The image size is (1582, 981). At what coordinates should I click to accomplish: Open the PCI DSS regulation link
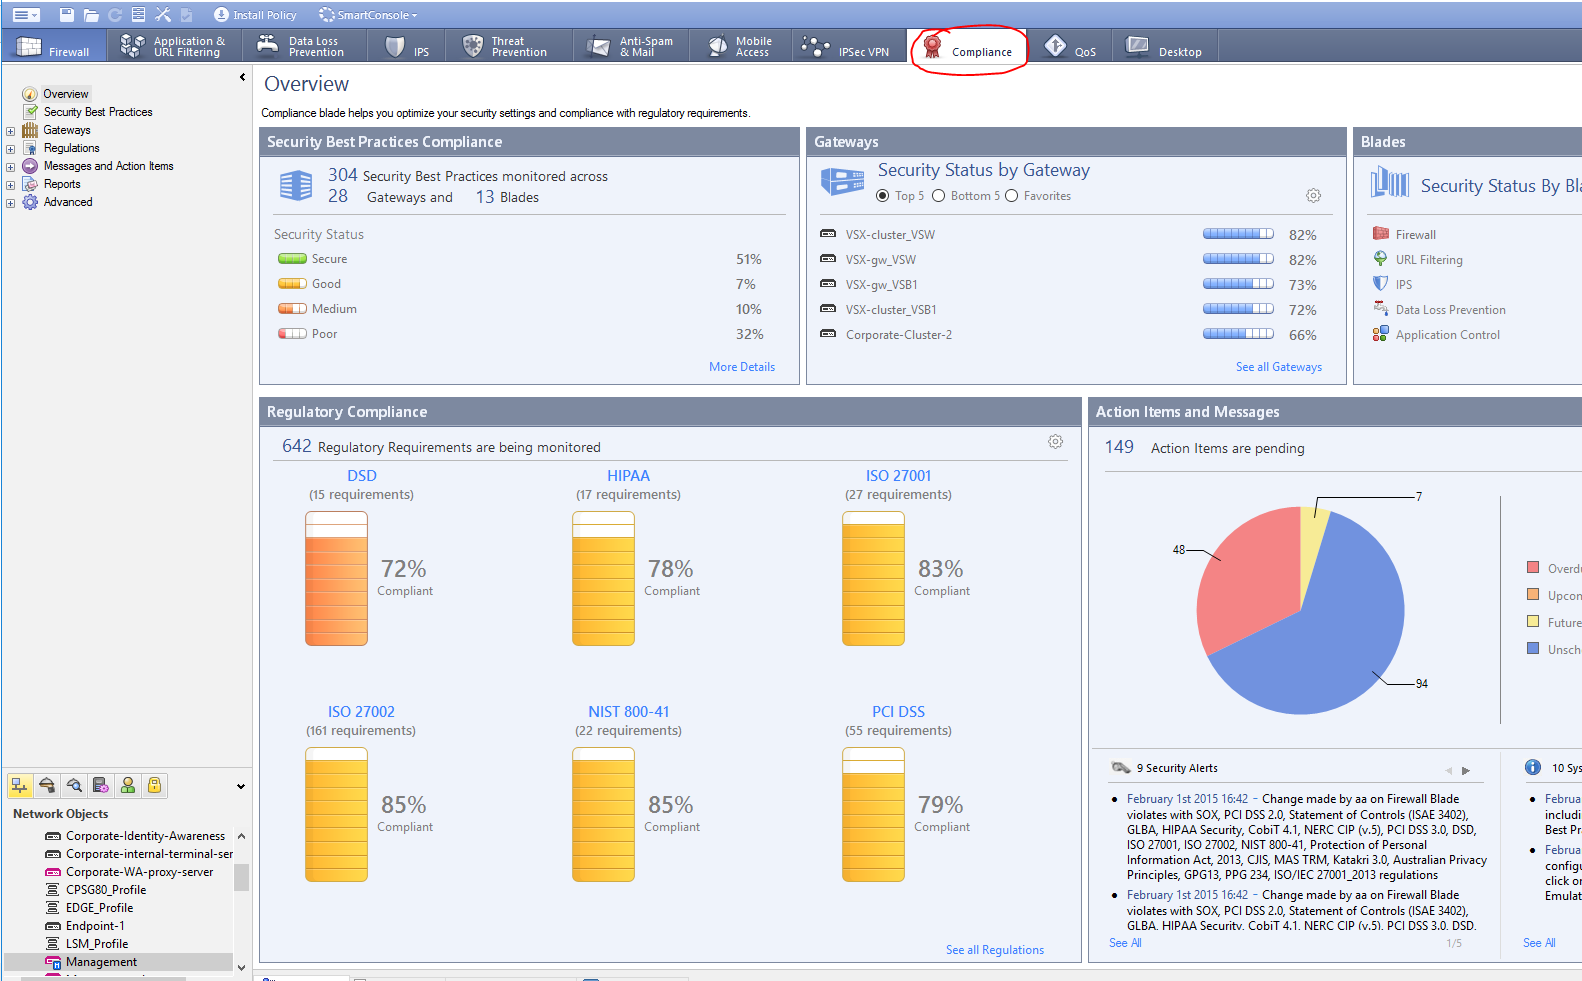click(898, 712)
